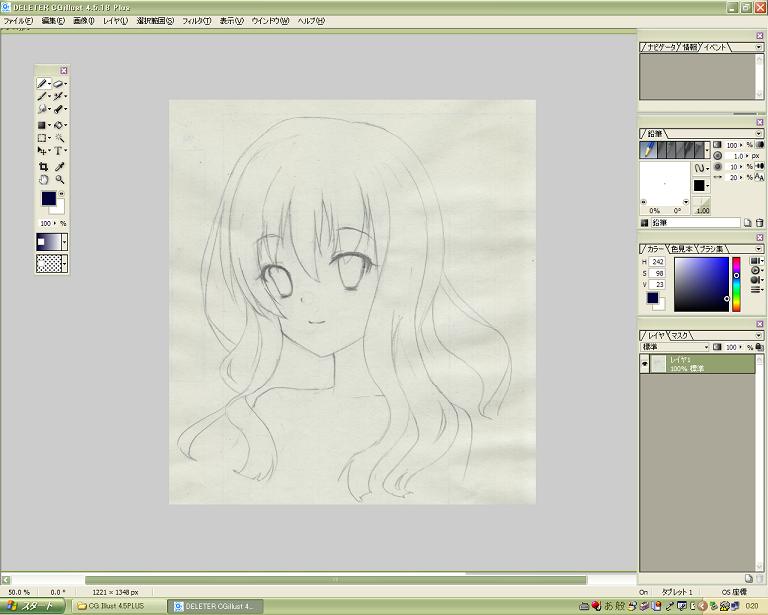Image resolution: width=768 pixels, height=615 pixels.
Task: Switch to the 色見本 tab
Action: click(x=681, y=249)
